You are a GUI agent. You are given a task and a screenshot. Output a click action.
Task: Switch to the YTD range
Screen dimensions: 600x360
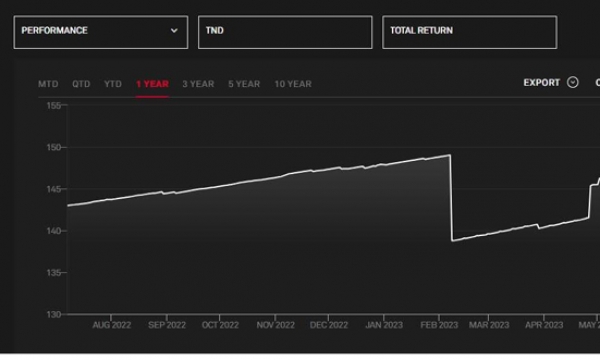(113, 84)
